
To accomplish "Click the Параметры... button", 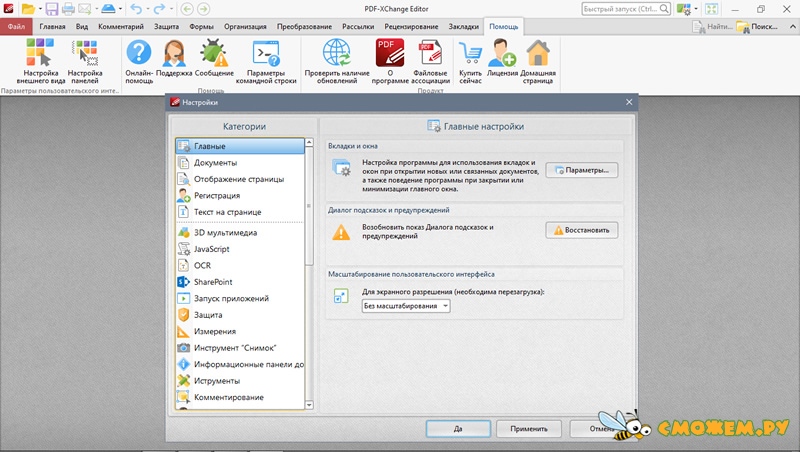I will click(x=582, y=170).
